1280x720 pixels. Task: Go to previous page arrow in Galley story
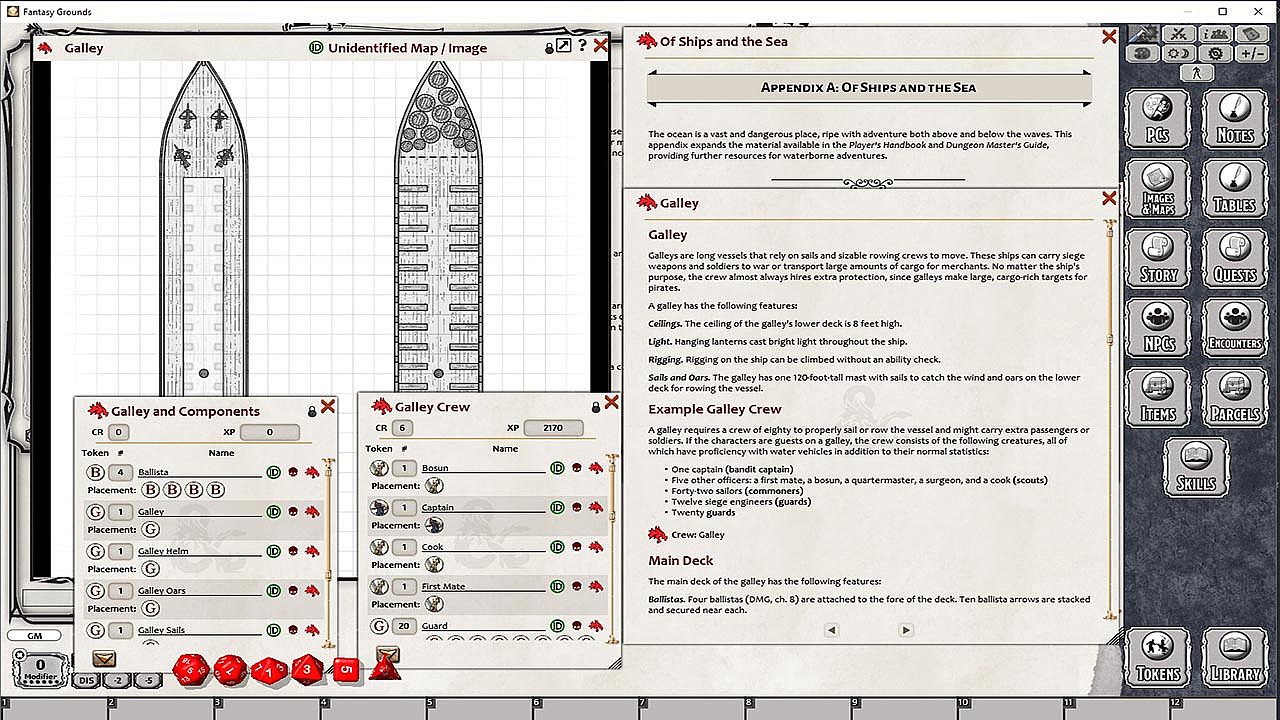pos(831,630)
